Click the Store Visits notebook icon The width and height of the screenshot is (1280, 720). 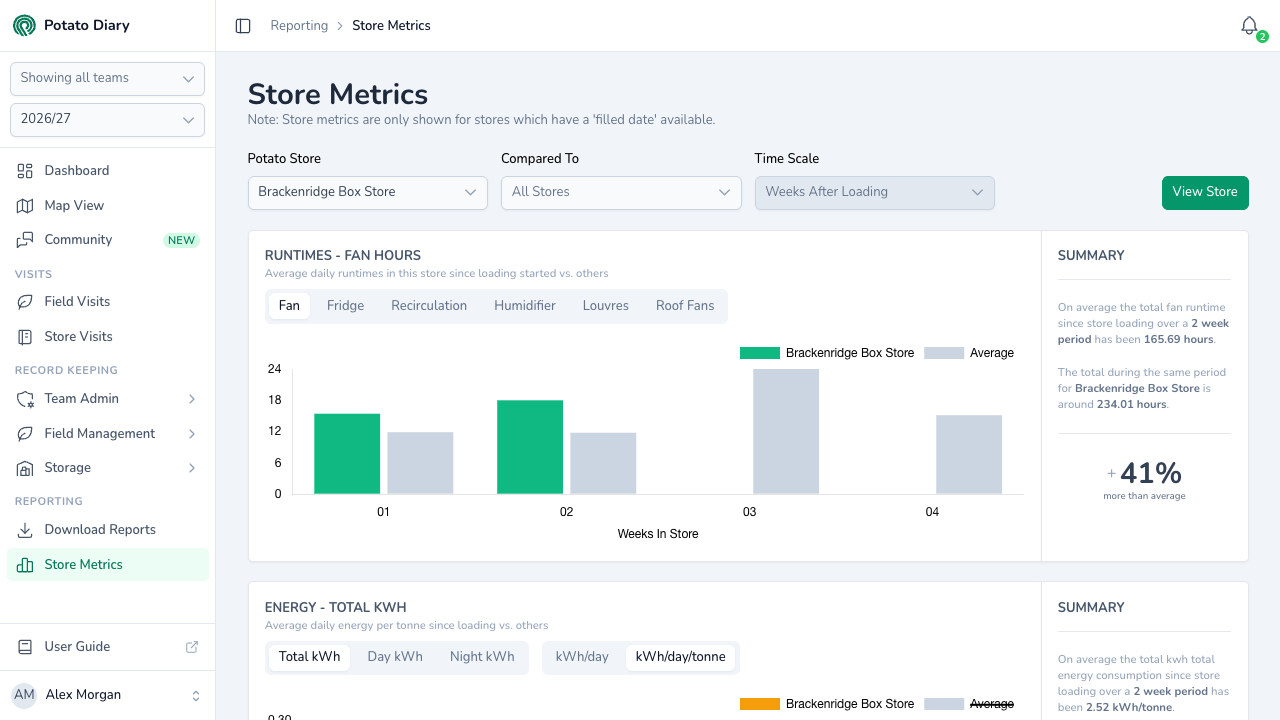(25, 337)
